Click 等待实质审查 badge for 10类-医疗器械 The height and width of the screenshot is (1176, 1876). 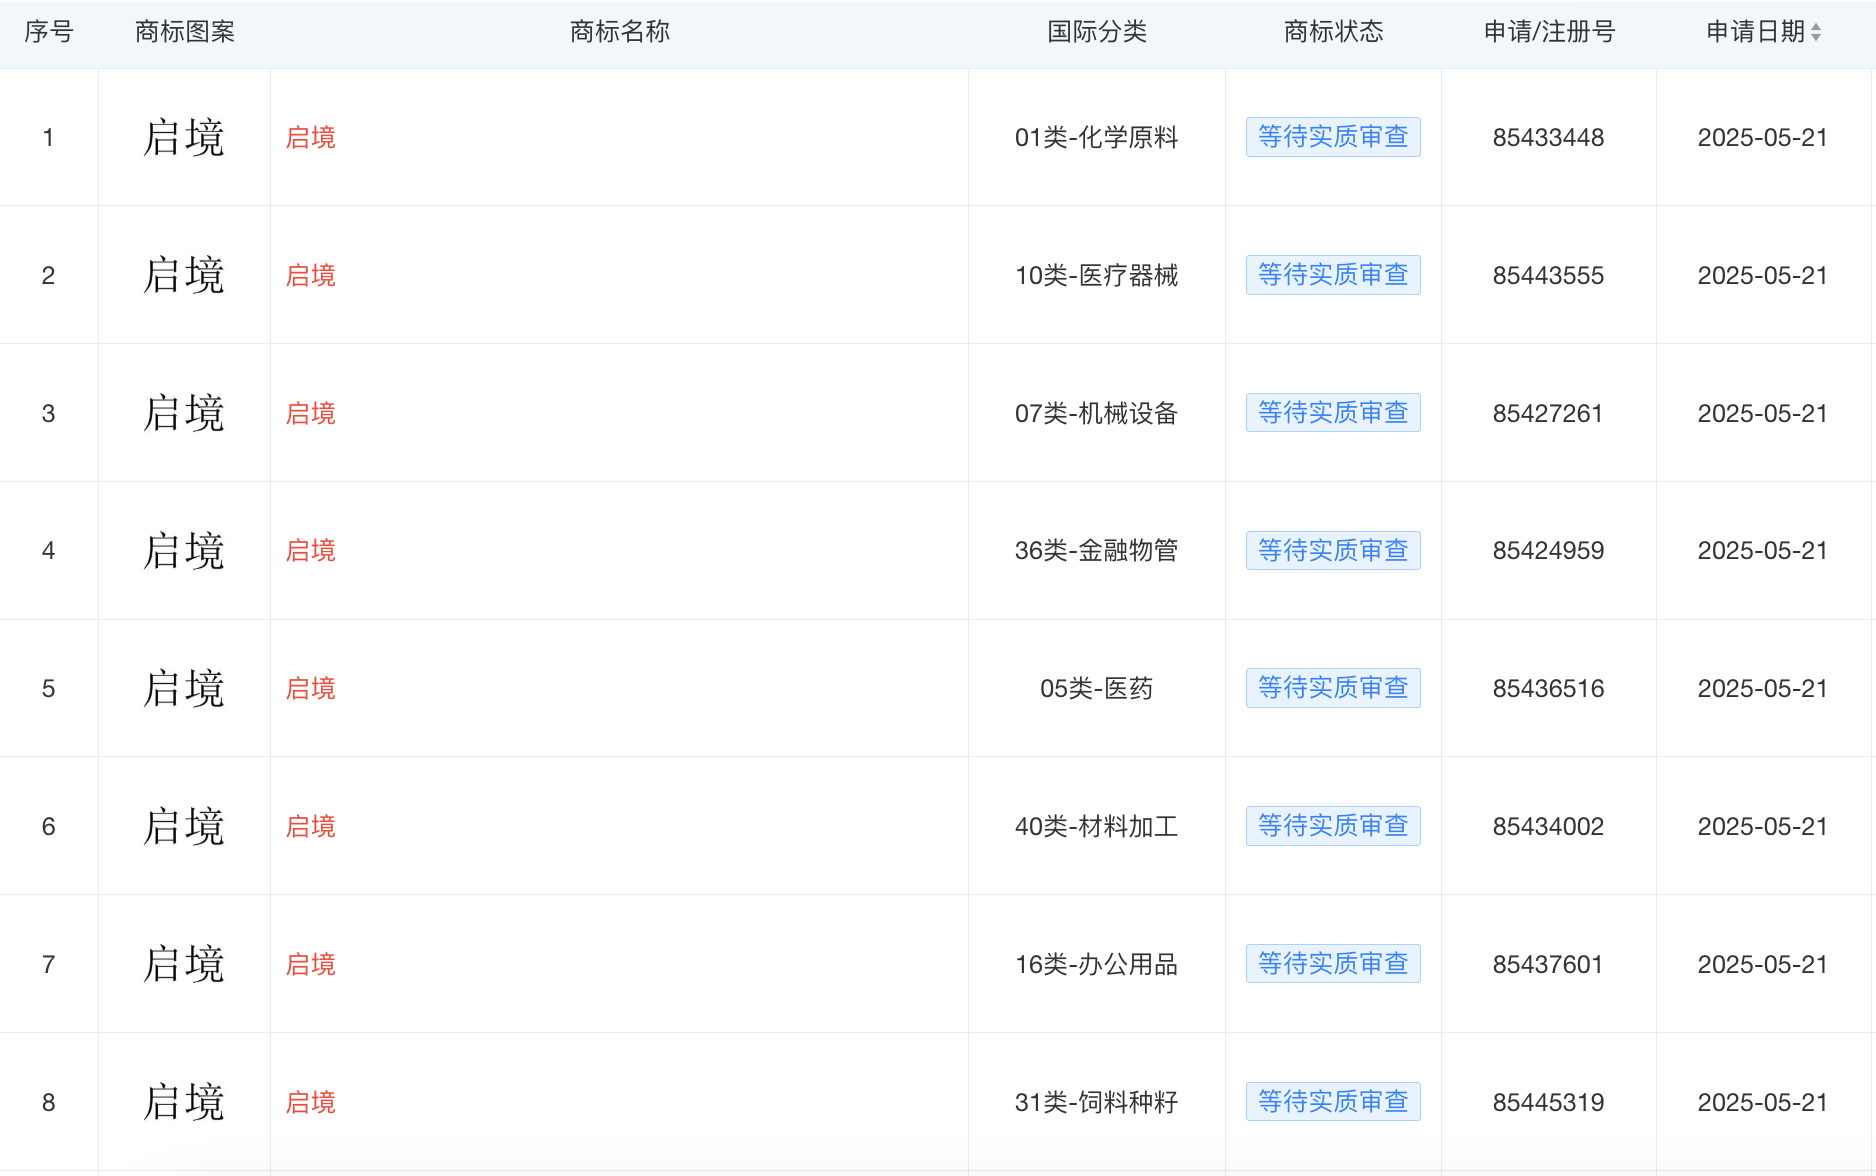pos(1333,275)
